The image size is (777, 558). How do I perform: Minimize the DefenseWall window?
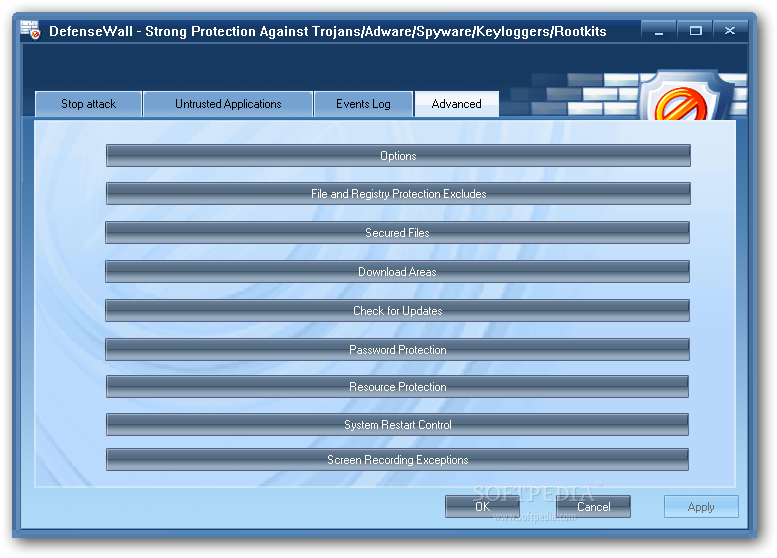659,31
